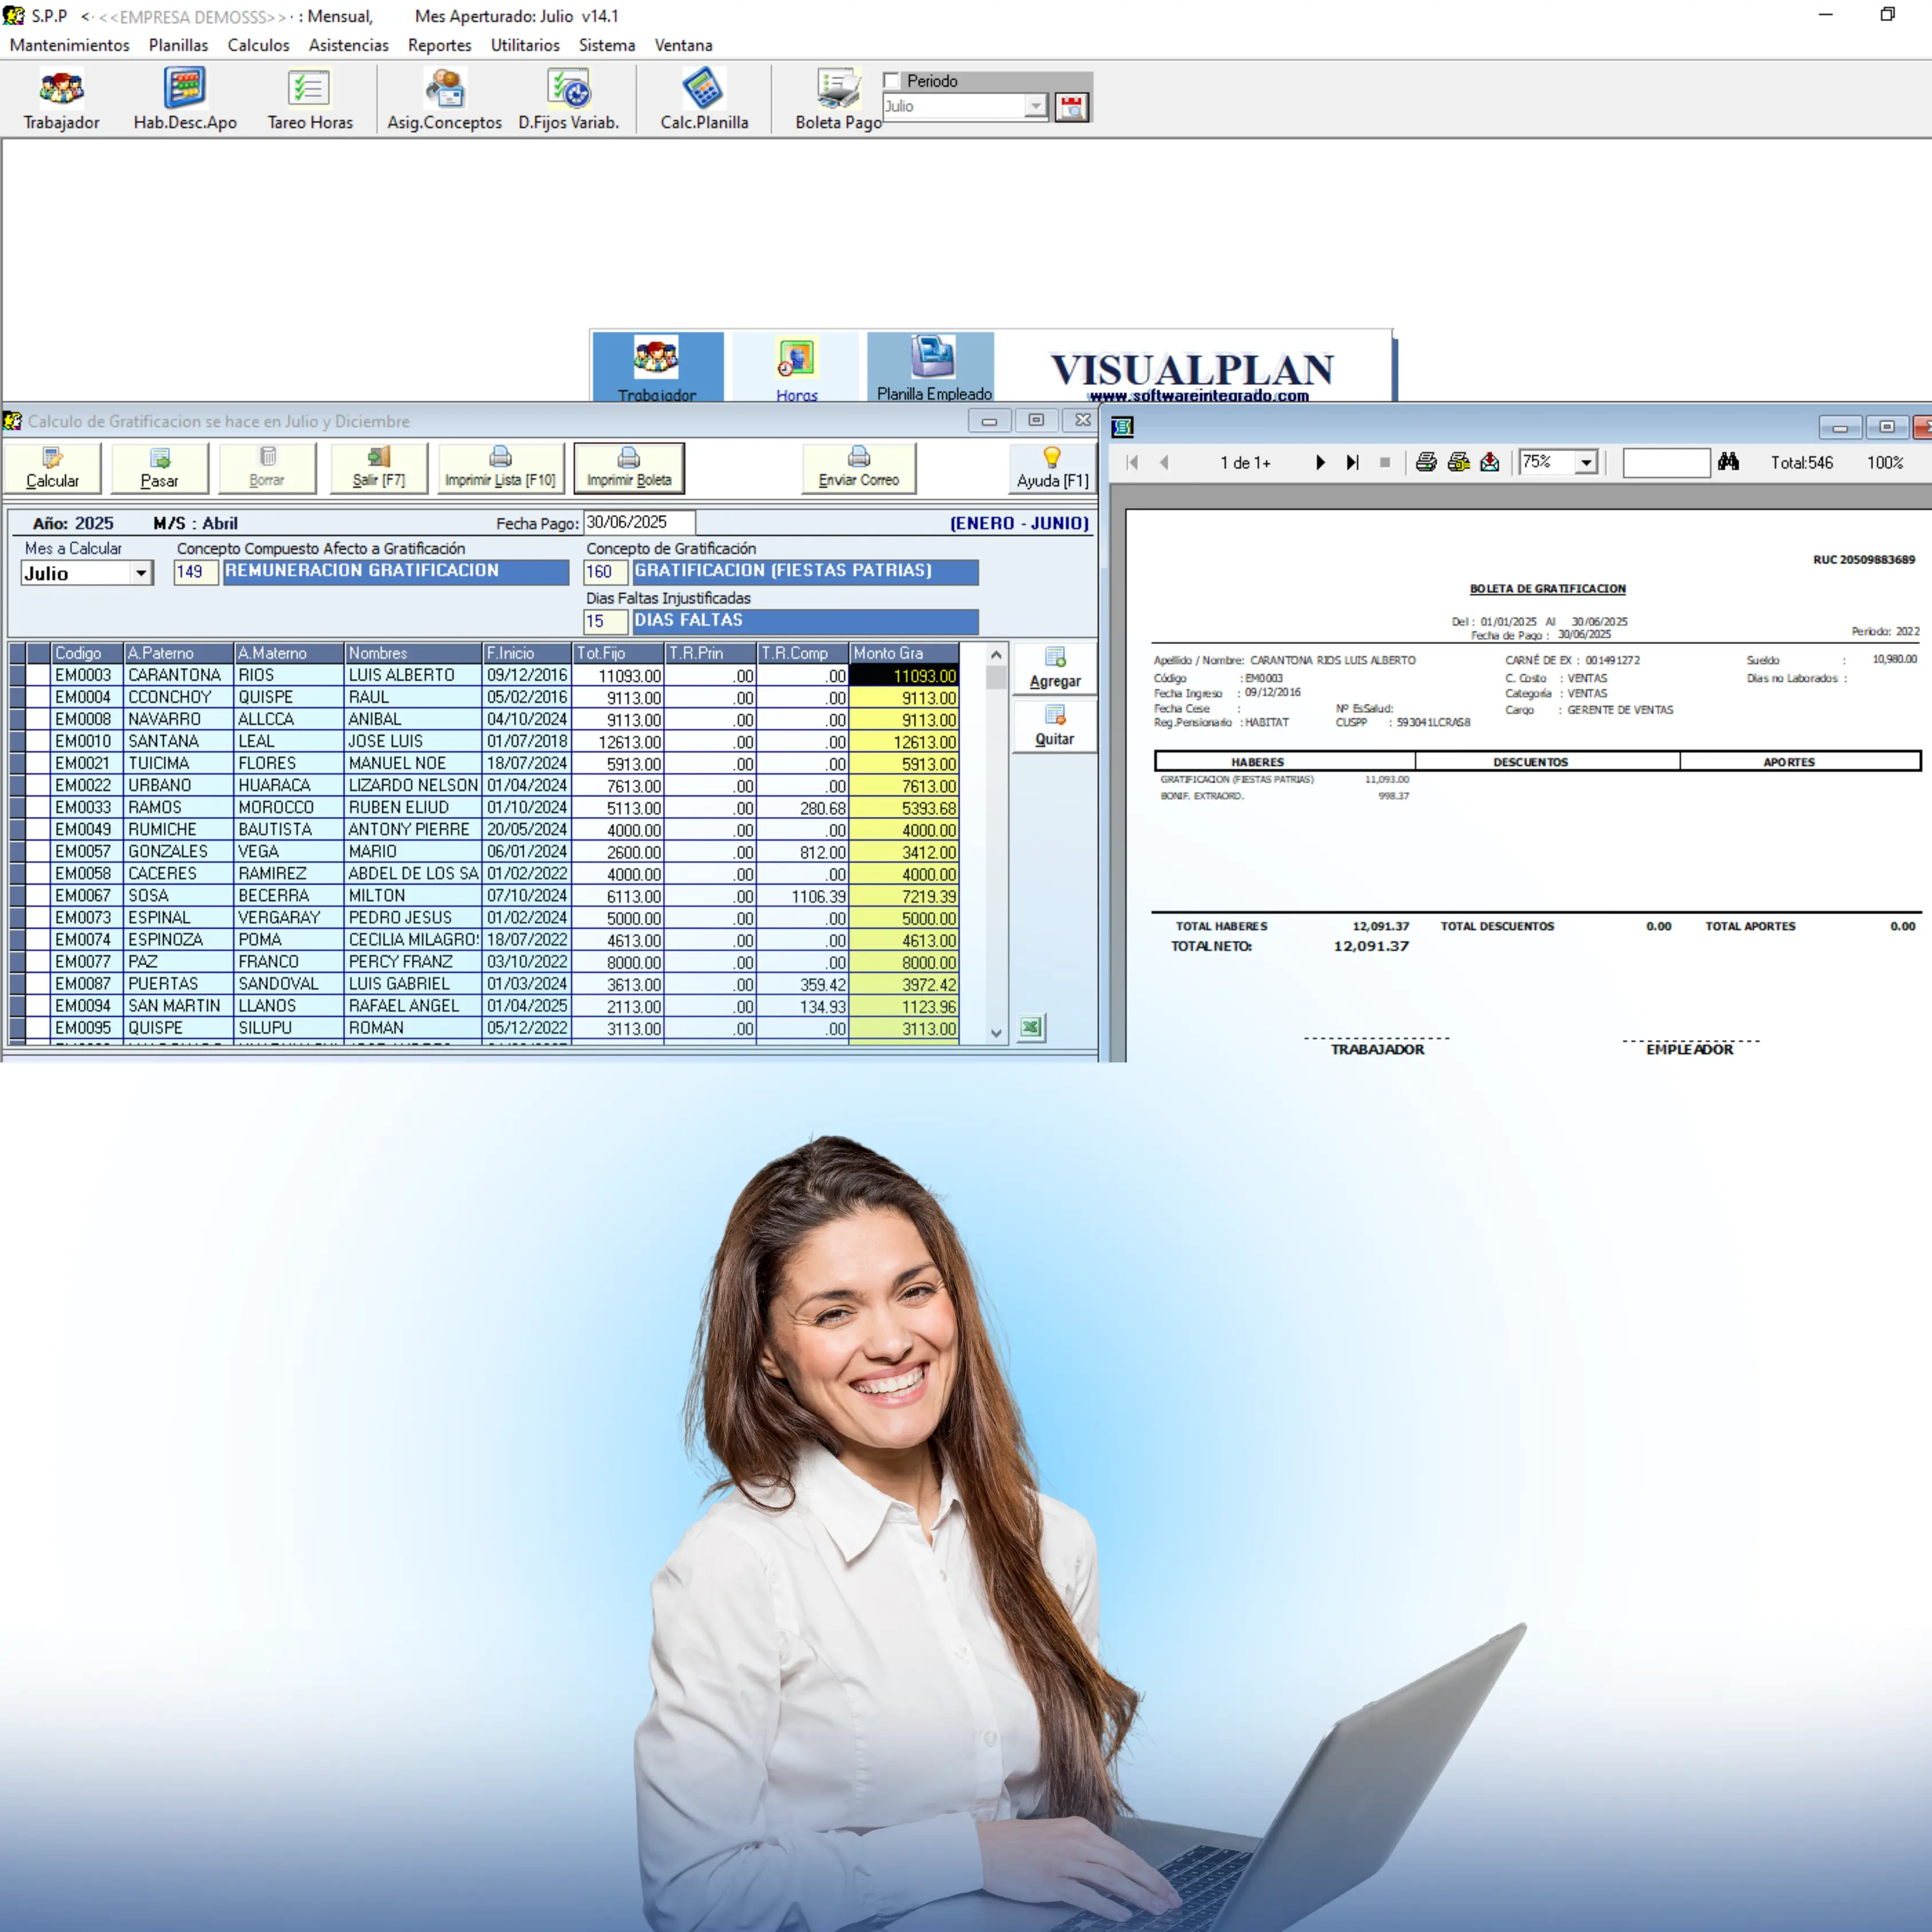Click Enviar Correo button
The height and width of the screenshot is (1932, 1932).
pyautogui.click(x=858, y=468)
